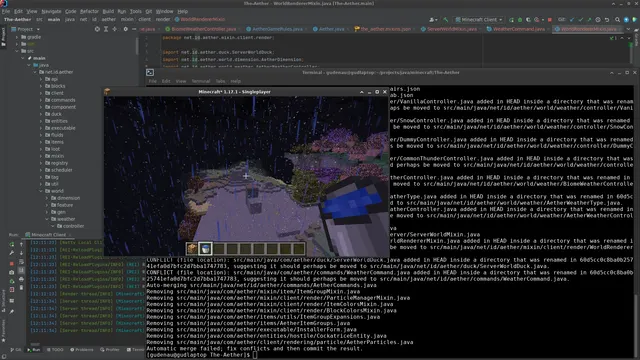This screenshot has height=360, width=640.
Task: Show hidden editor tabs chevron
Action: (x=628, y=29)
